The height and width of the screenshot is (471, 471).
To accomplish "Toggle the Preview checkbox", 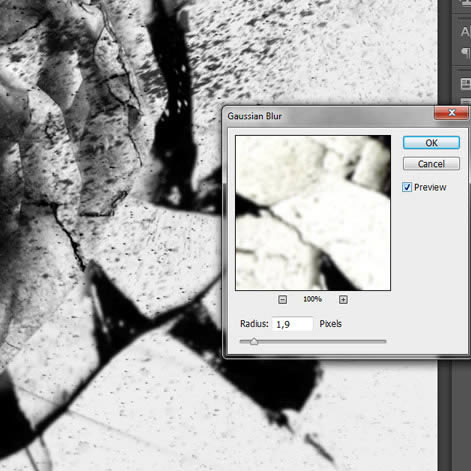I will coord(407,187).
